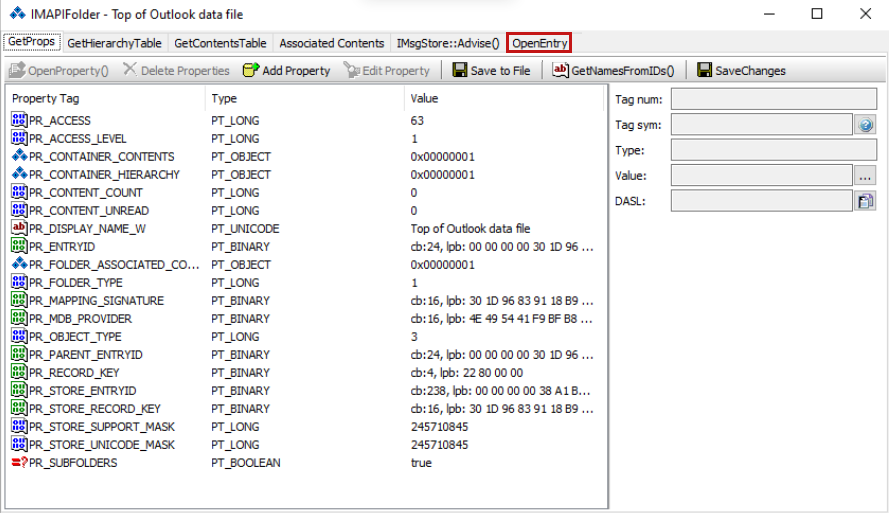Maximize the IMAPIFolder window
889x513 pixels.
(816, 14)
